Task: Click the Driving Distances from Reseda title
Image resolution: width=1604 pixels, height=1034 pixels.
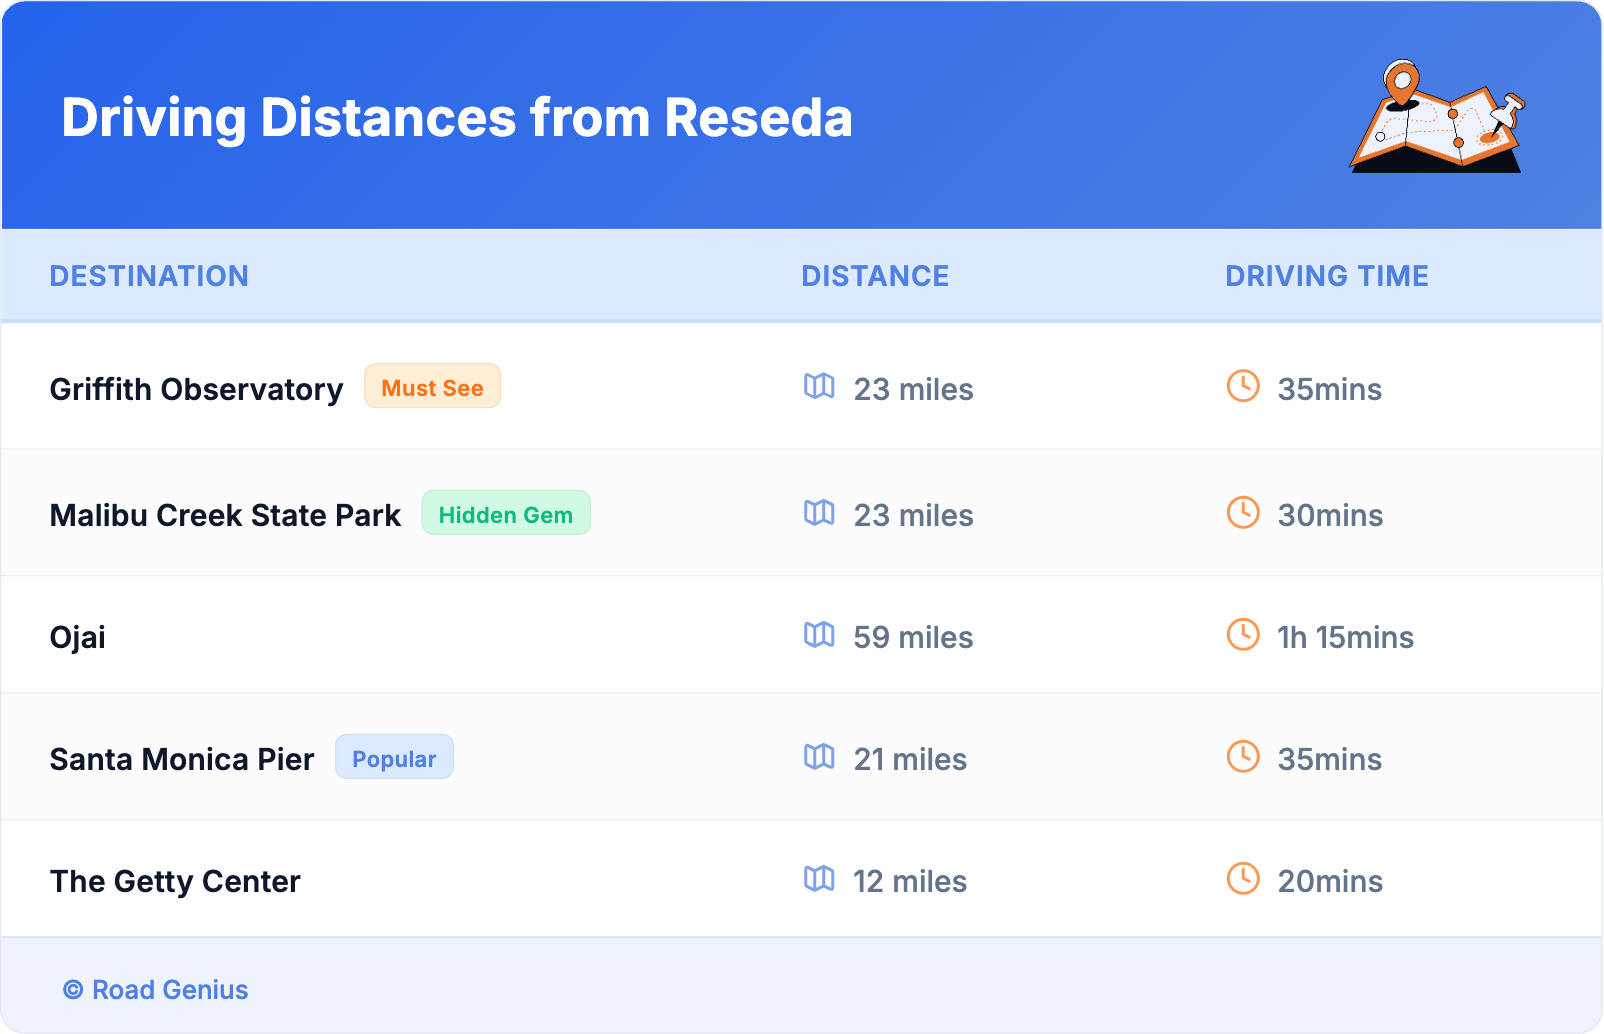Action: tap(457, 118)
